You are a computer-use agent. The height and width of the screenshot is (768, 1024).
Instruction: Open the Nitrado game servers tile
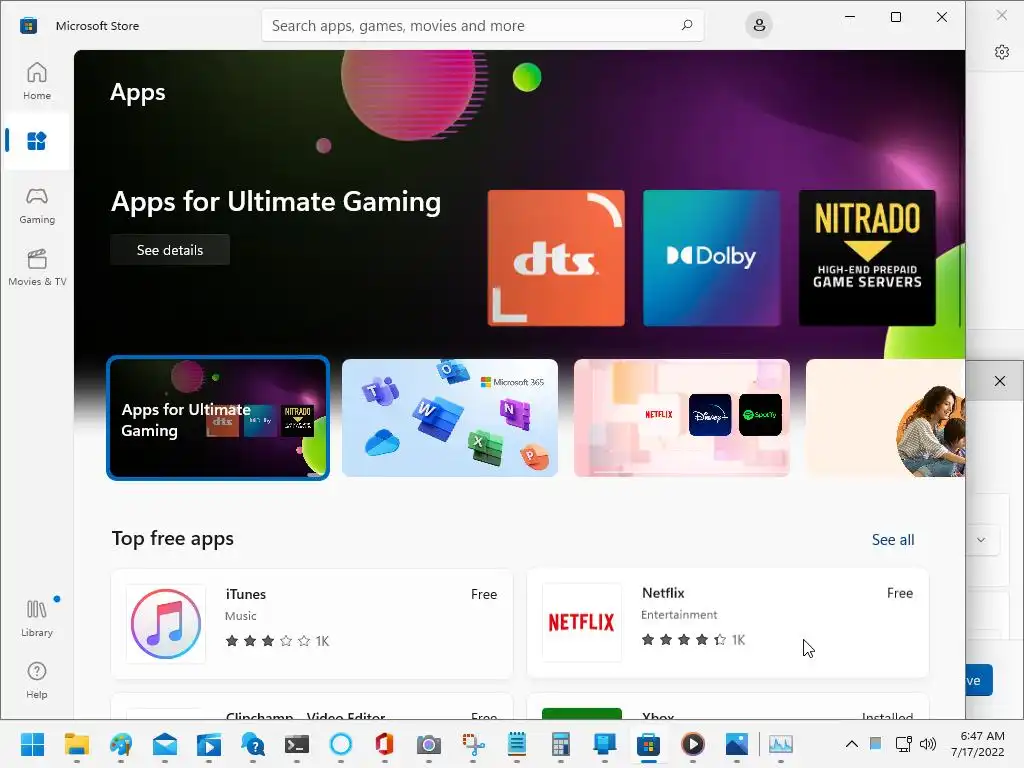[x=867, y=258]
